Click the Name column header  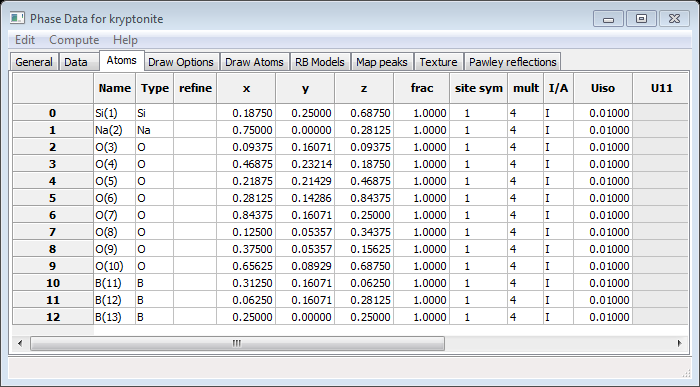[115, 88]
